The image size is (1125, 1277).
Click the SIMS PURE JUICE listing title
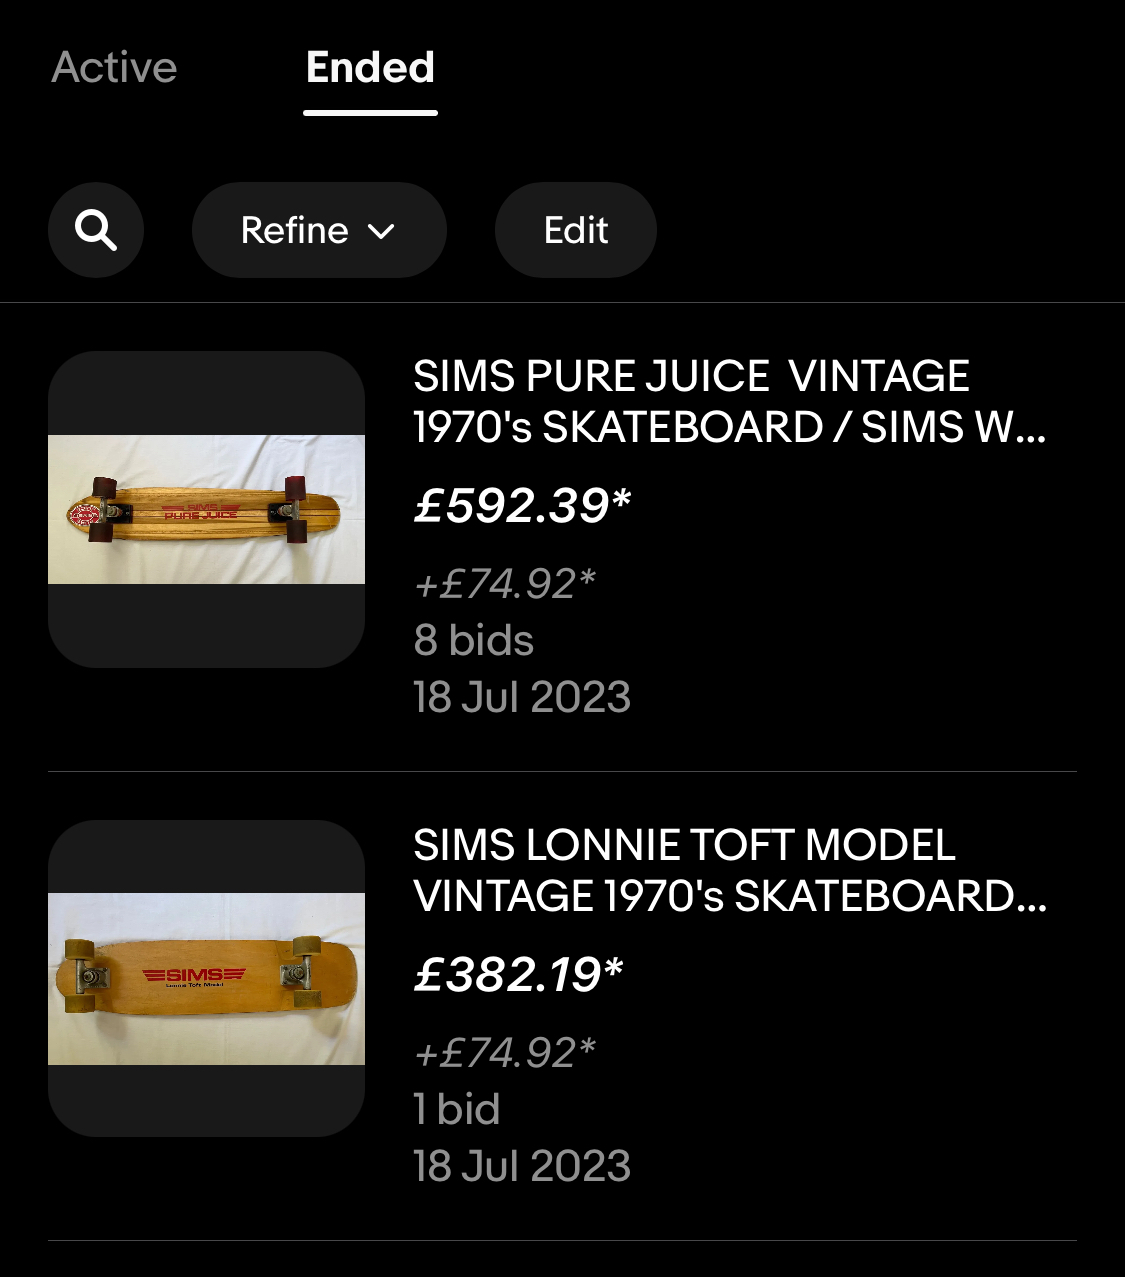click(729, 402)
